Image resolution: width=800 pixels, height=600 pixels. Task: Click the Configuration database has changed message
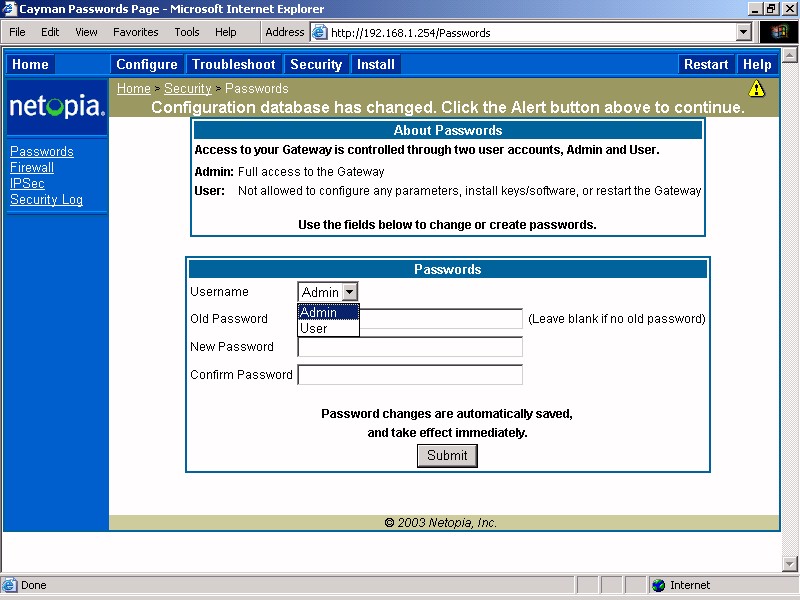pos(447,107)
